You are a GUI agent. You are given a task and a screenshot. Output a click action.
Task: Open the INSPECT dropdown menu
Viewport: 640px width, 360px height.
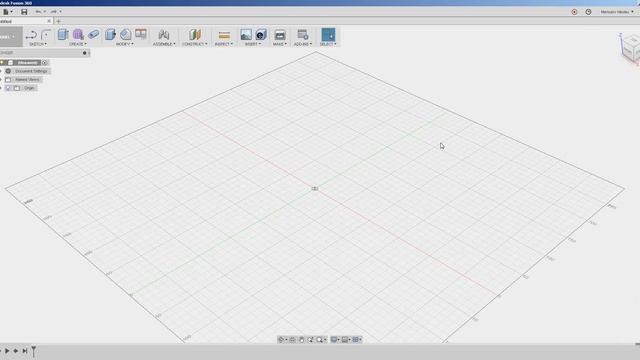point(224,44)
